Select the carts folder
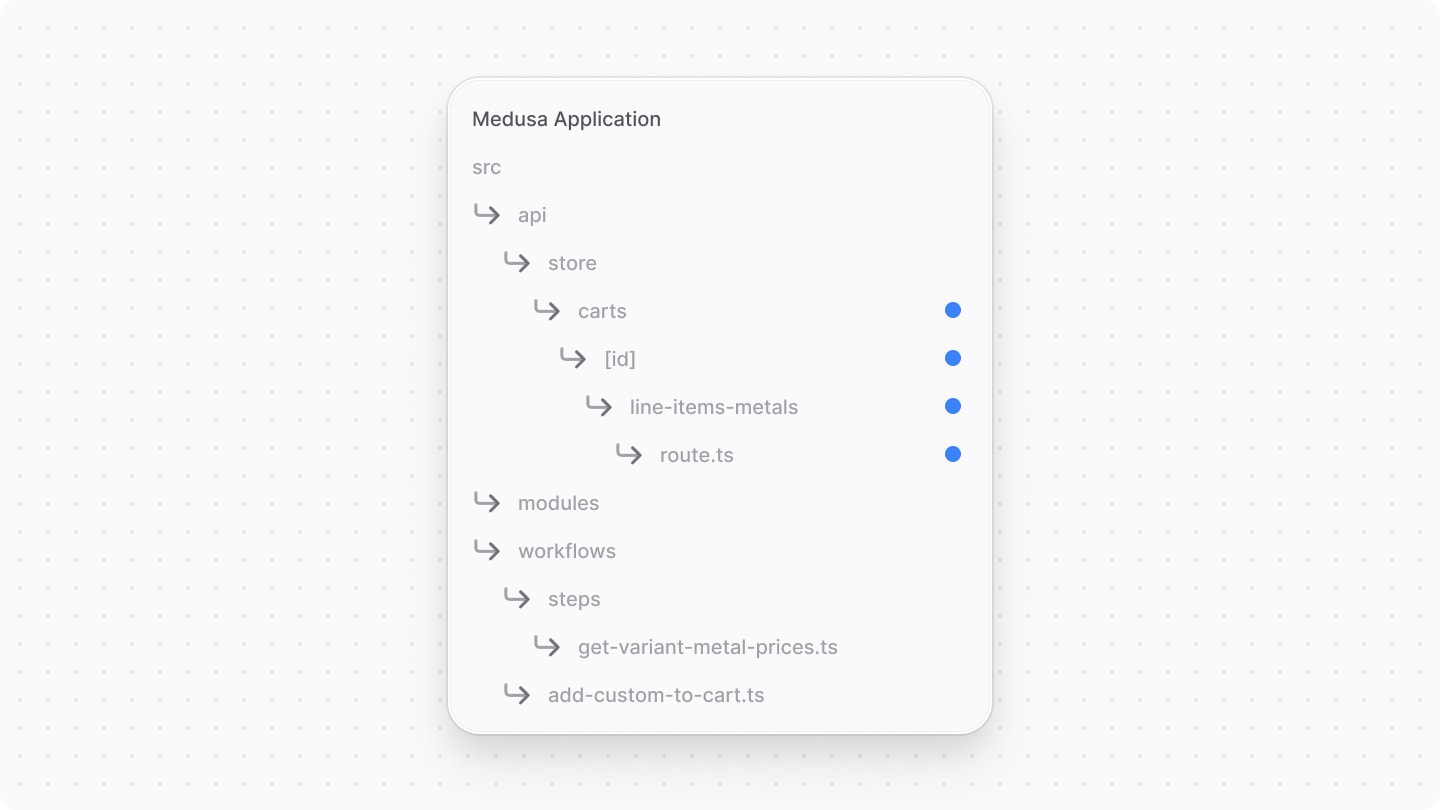1440x810 pixels. tap(602, 311)
